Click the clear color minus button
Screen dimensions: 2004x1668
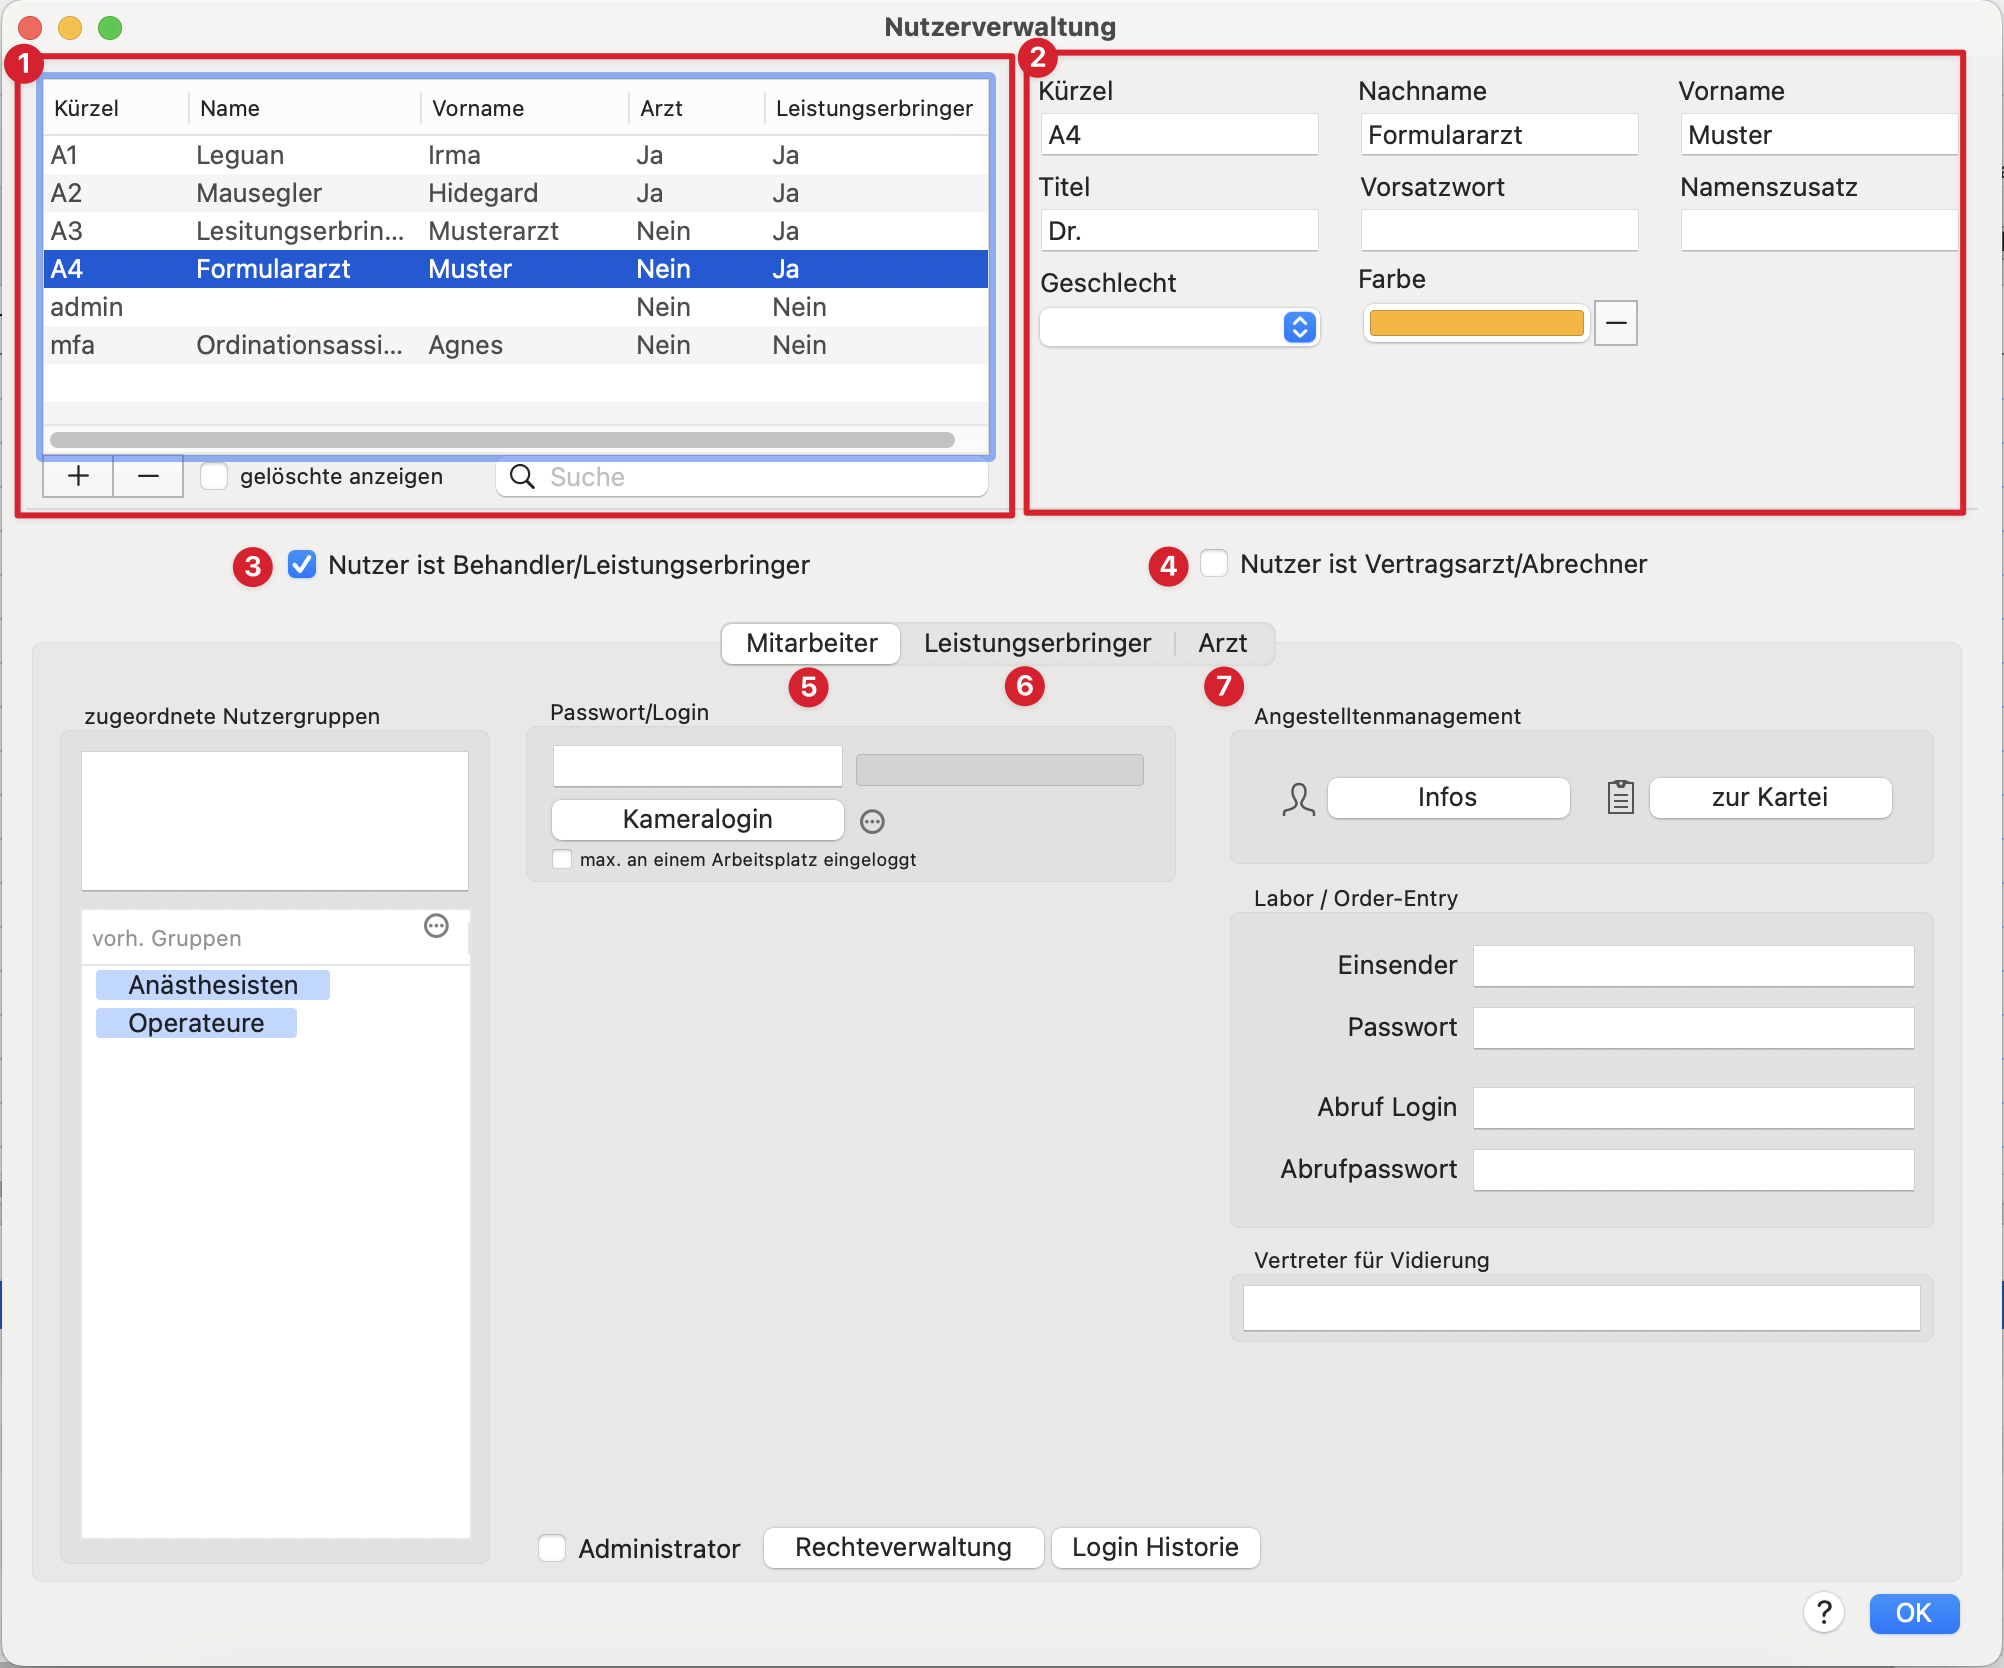pos(1616,323)
